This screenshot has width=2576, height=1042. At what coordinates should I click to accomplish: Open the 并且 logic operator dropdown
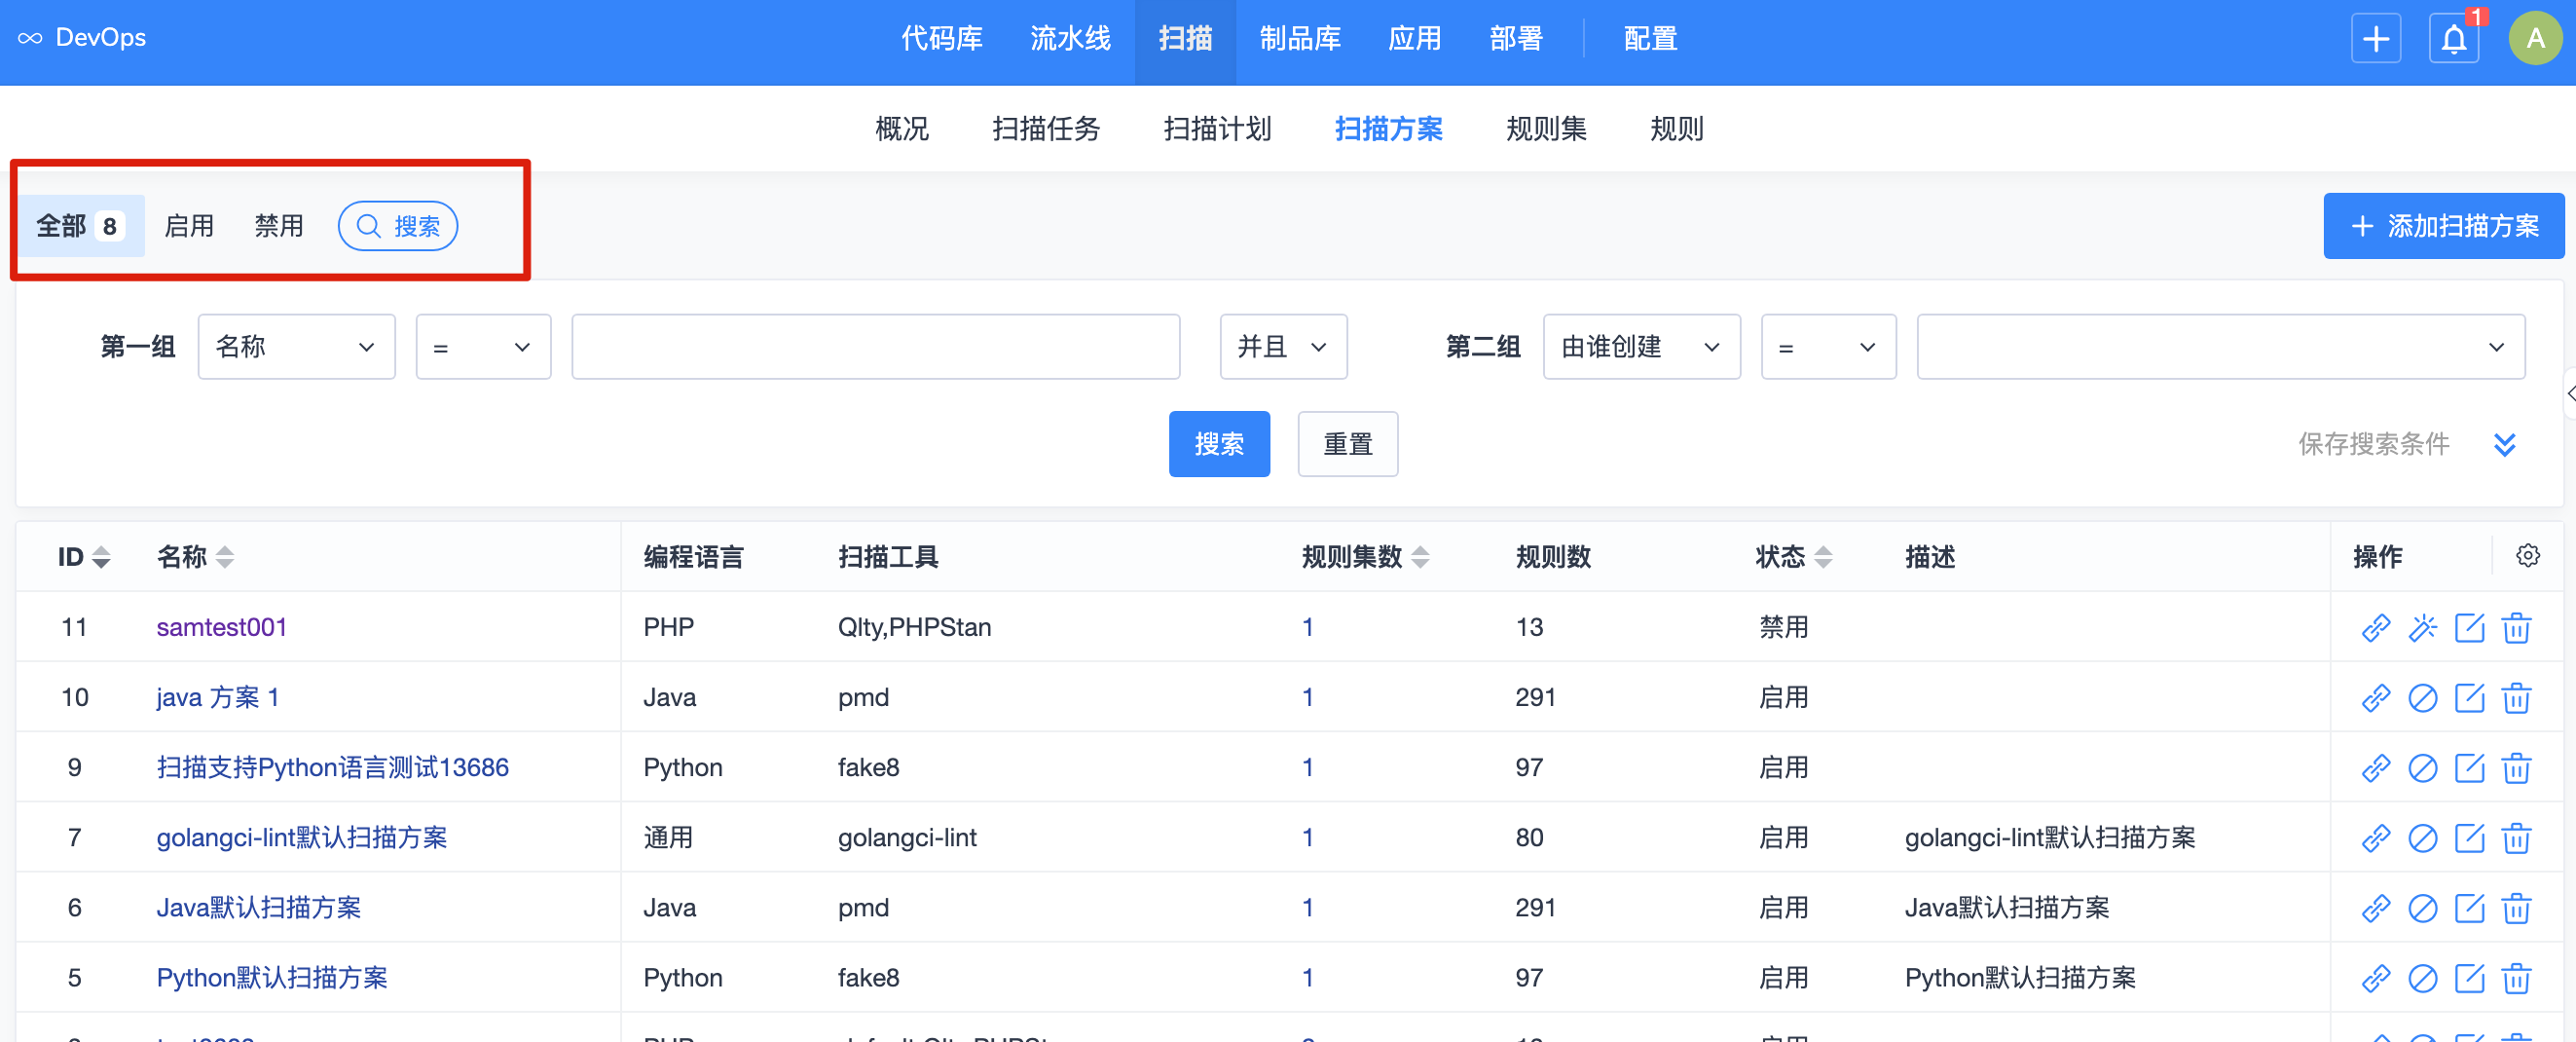[1282, 347]
